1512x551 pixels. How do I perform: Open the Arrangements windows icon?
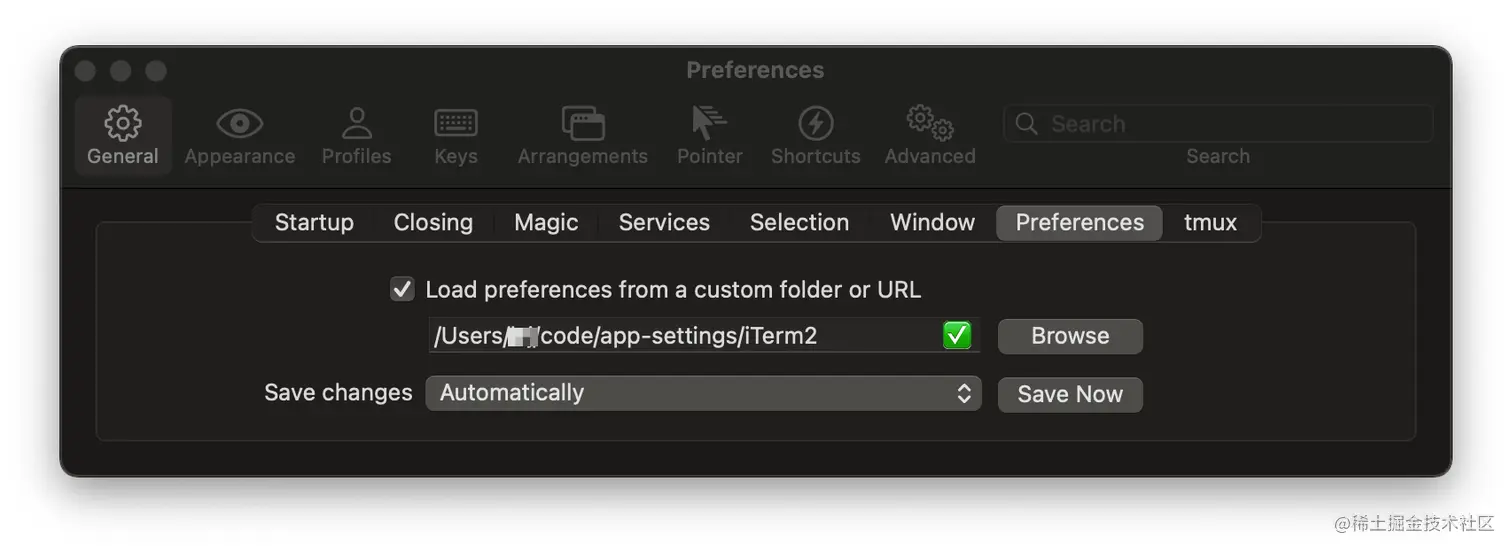coord(582,123)
